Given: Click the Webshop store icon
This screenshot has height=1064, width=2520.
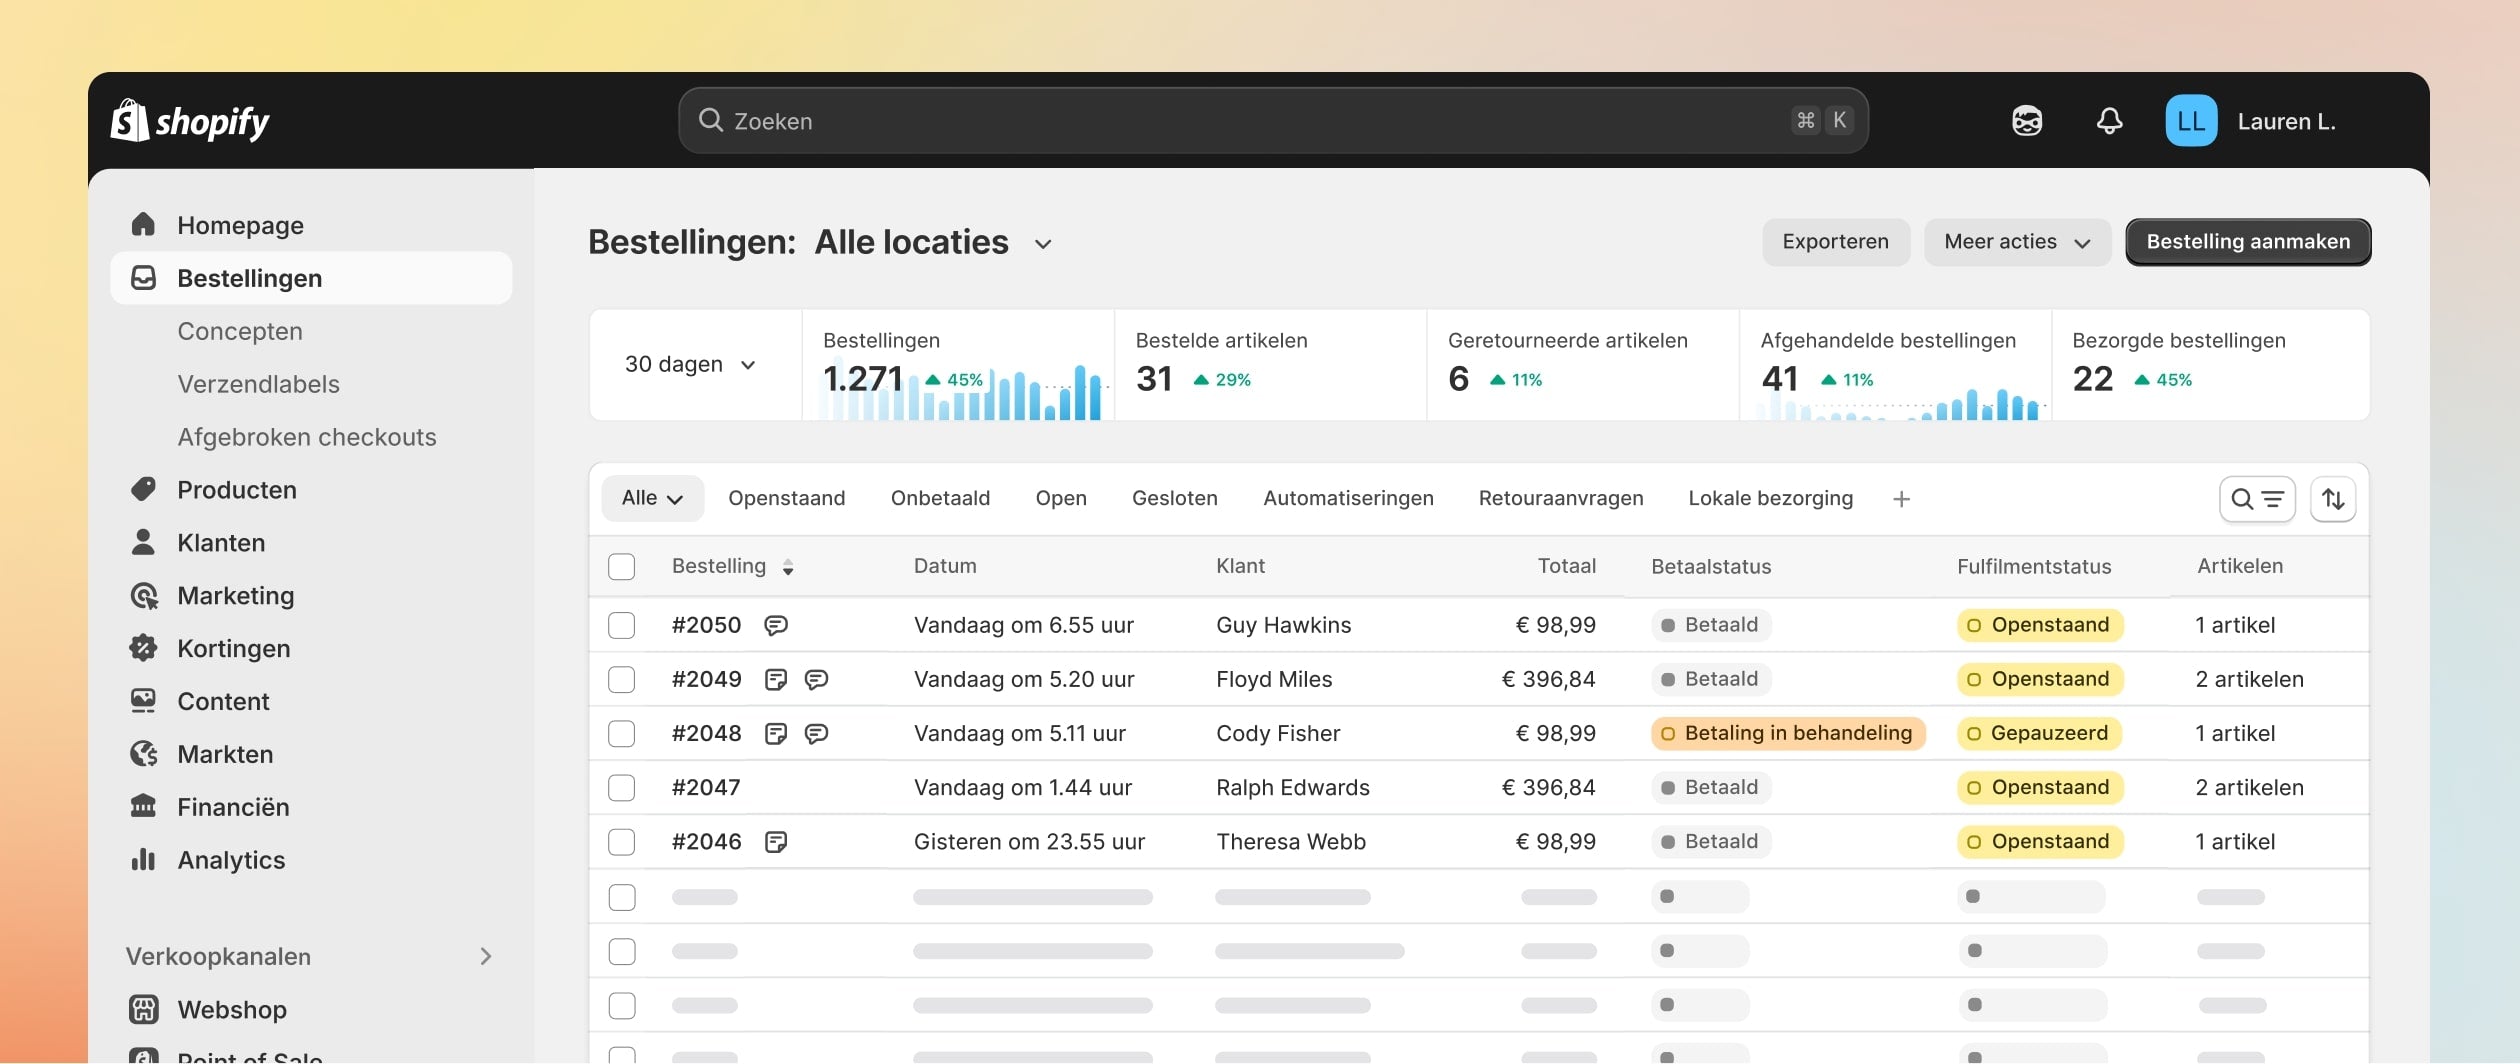Looking at the screenshot, I should pyautogui.click(x=143, y=1009).
